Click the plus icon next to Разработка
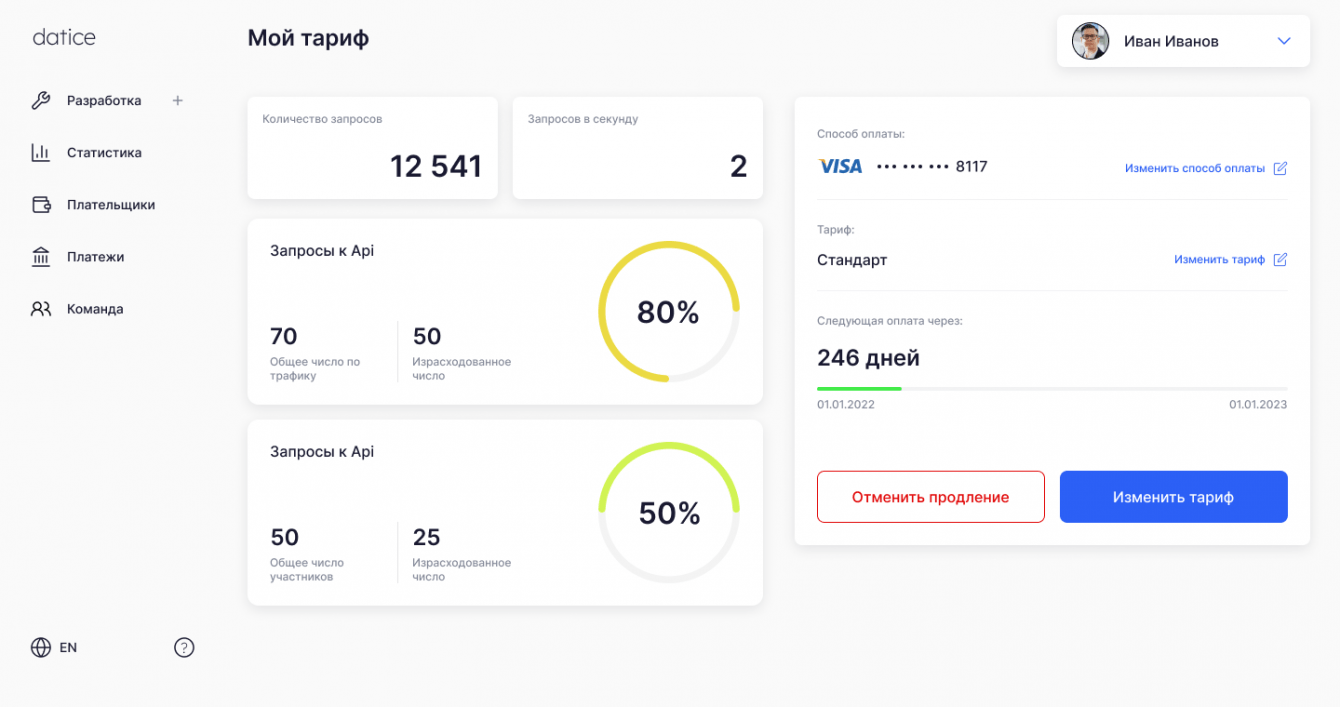The image size is (1340, 707). [178, 100]
